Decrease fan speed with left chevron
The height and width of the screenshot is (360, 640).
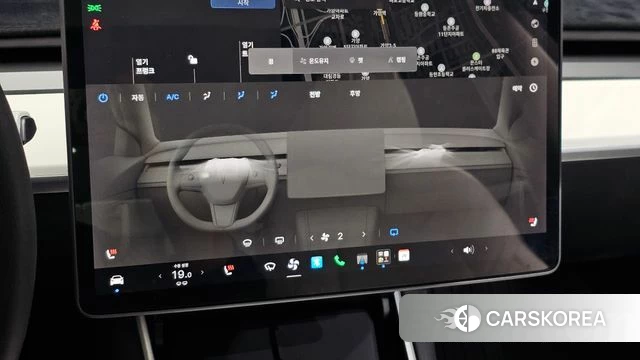click(312, 238)
